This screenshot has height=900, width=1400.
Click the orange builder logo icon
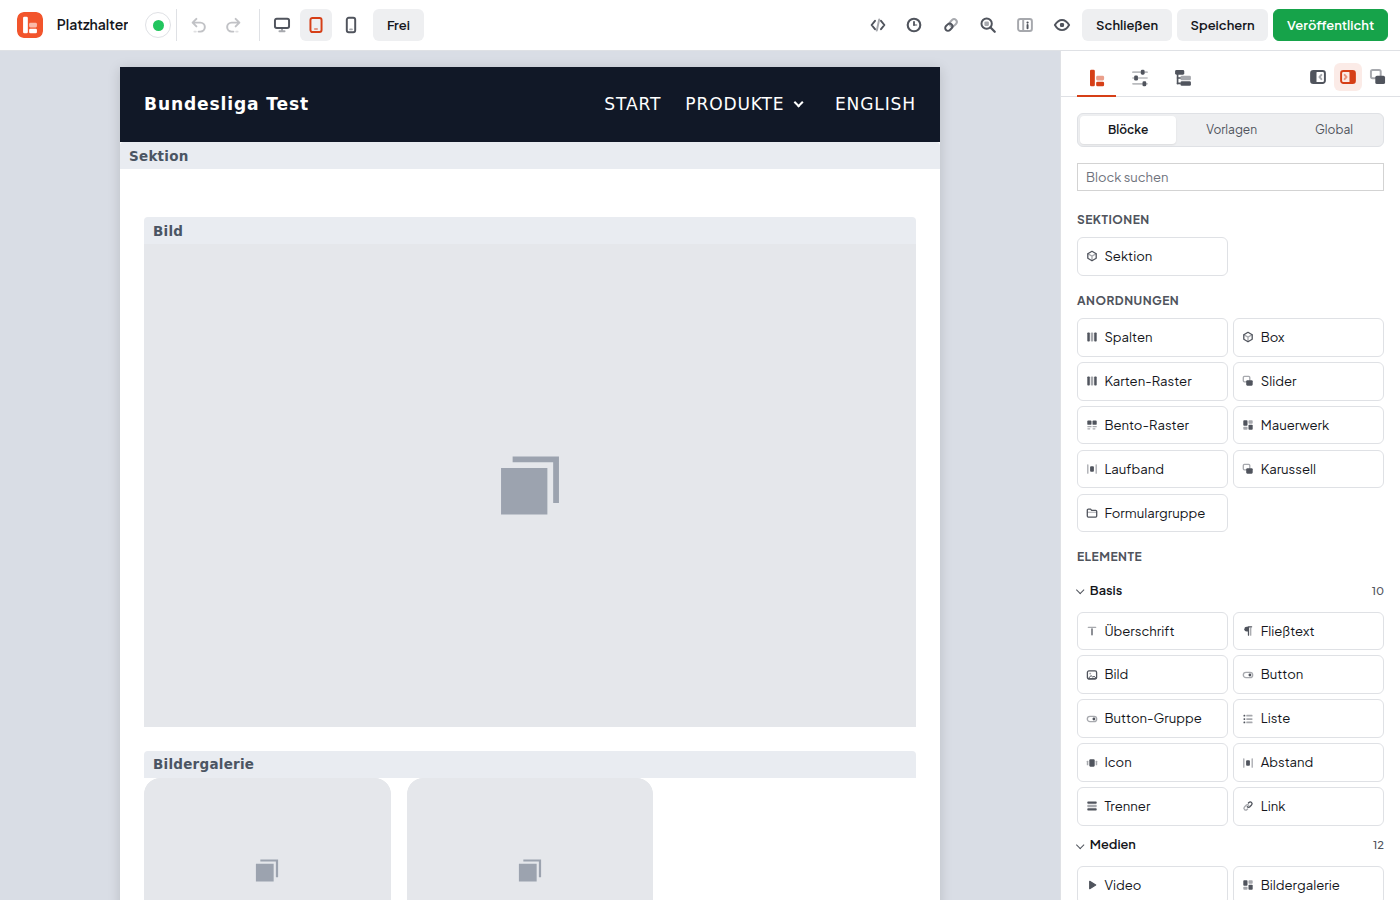click(x=30, y=25)
